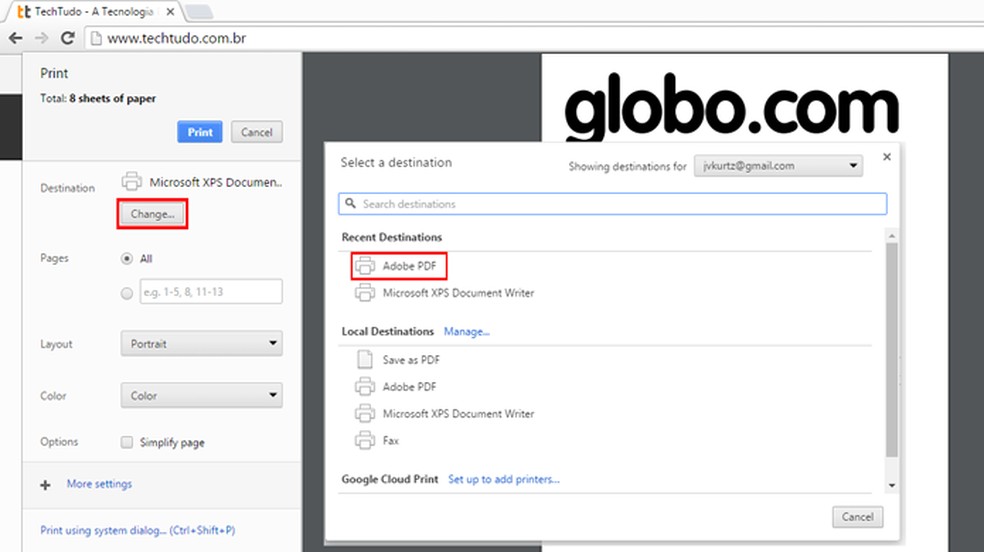Image resolution: width=984 pixels, height=552 pixels.
Task: Click the address bar URL
Action: (x=176, y=38)
